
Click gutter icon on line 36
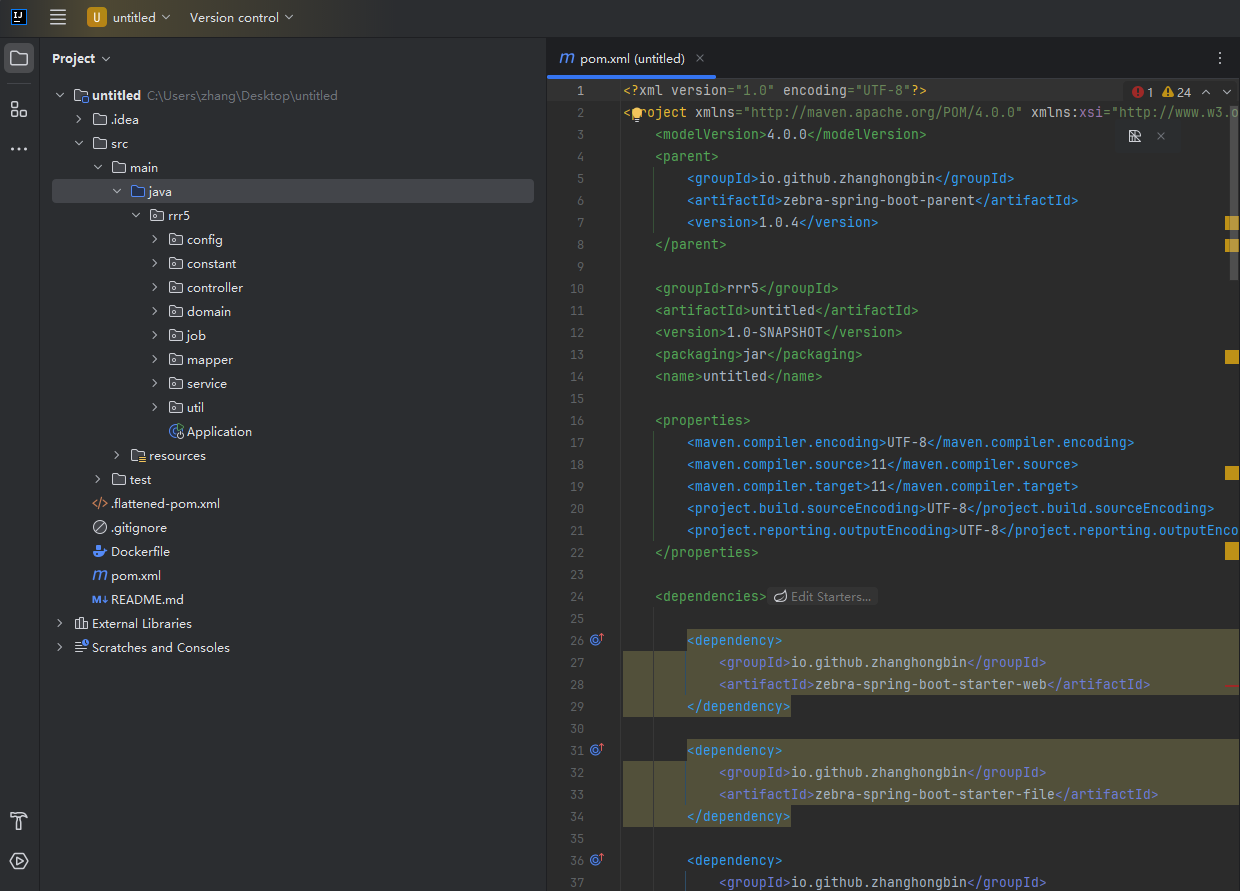pos(597,860)
